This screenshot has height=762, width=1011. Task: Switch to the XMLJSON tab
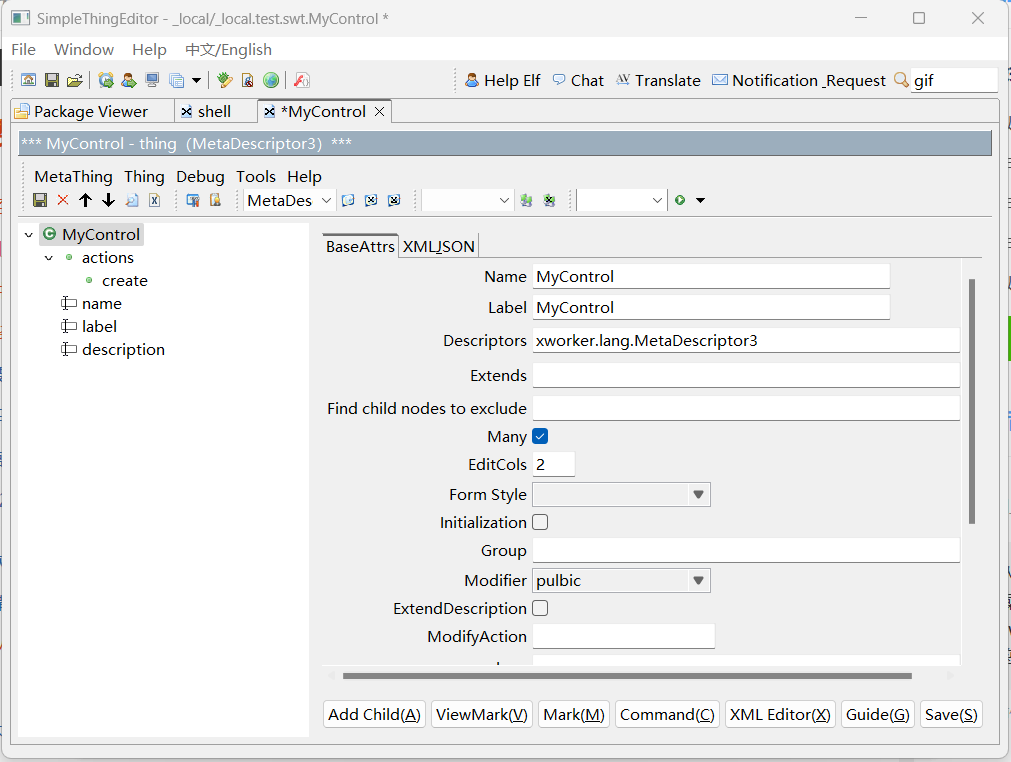438,245
